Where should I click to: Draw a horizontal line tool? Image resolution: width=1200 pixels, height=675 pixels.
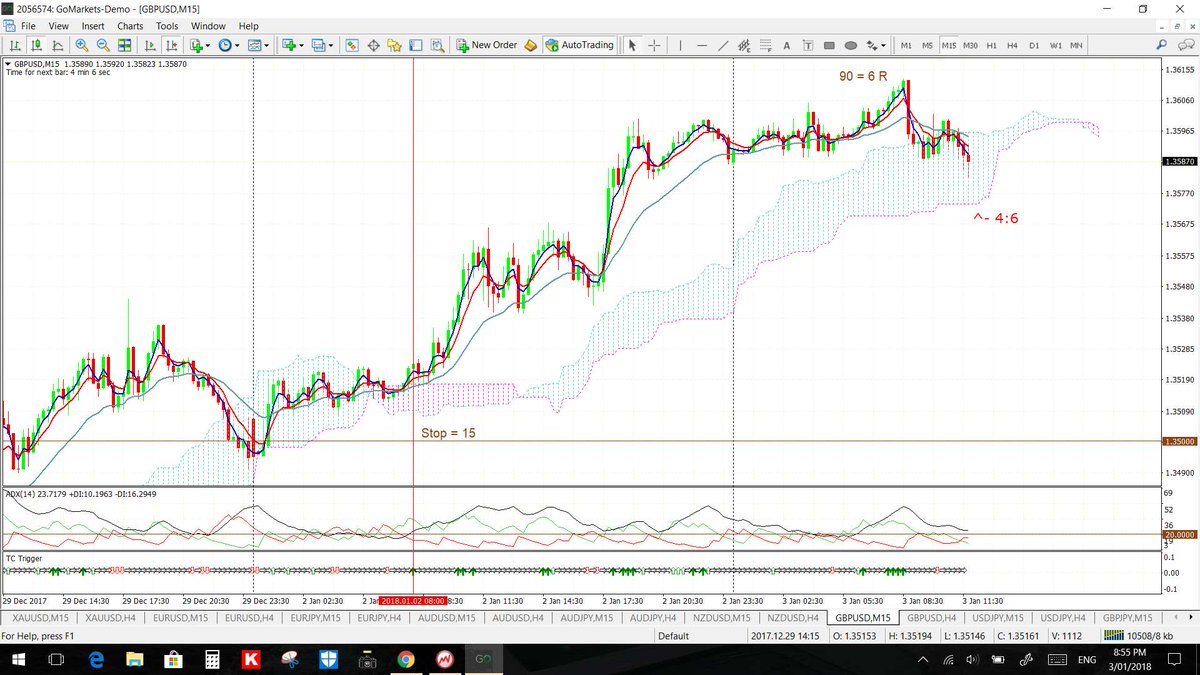(702, 45)
